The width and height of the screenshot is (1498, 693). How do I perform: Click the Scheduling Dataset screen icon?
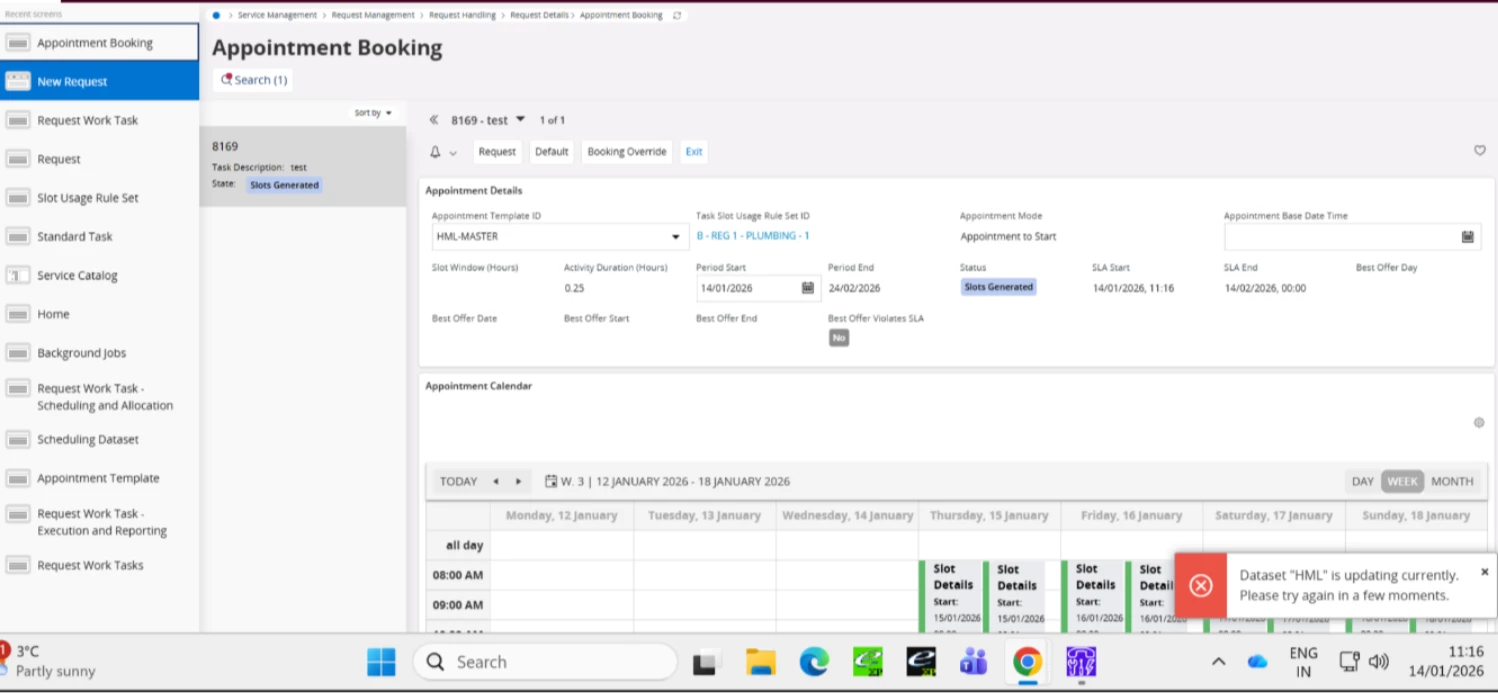pyautogui.click(x=18, y=439)
